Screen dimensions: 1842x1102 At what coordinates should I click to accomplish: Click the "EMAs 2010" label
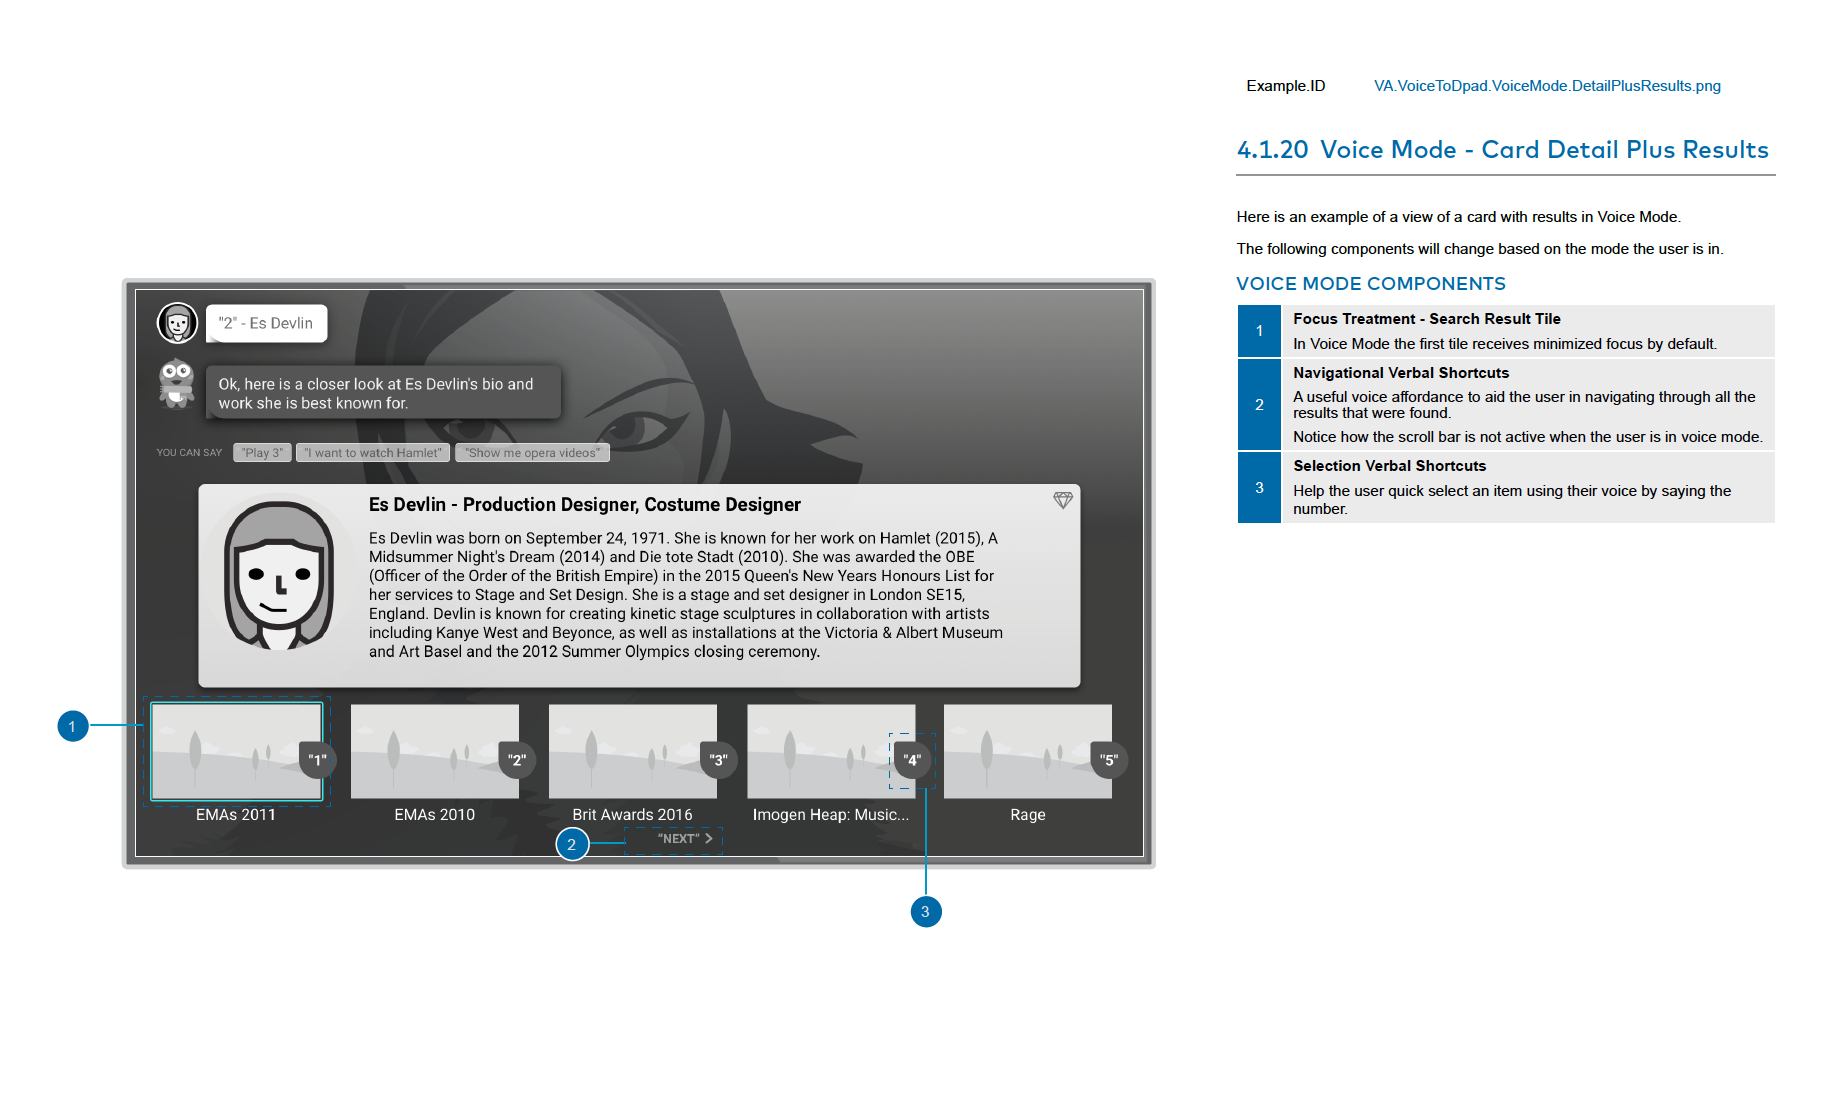tap(434, 815)
